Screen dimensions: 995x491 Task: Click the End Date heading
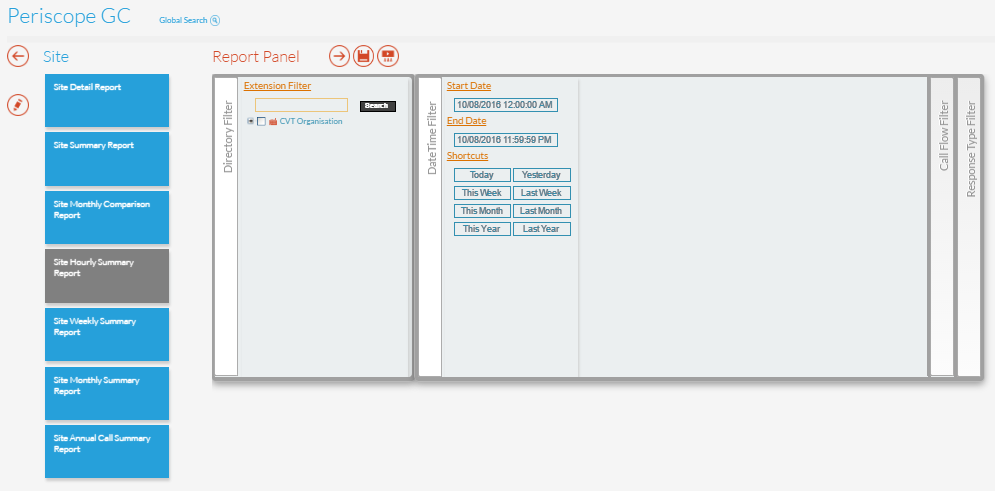point(466,121)
